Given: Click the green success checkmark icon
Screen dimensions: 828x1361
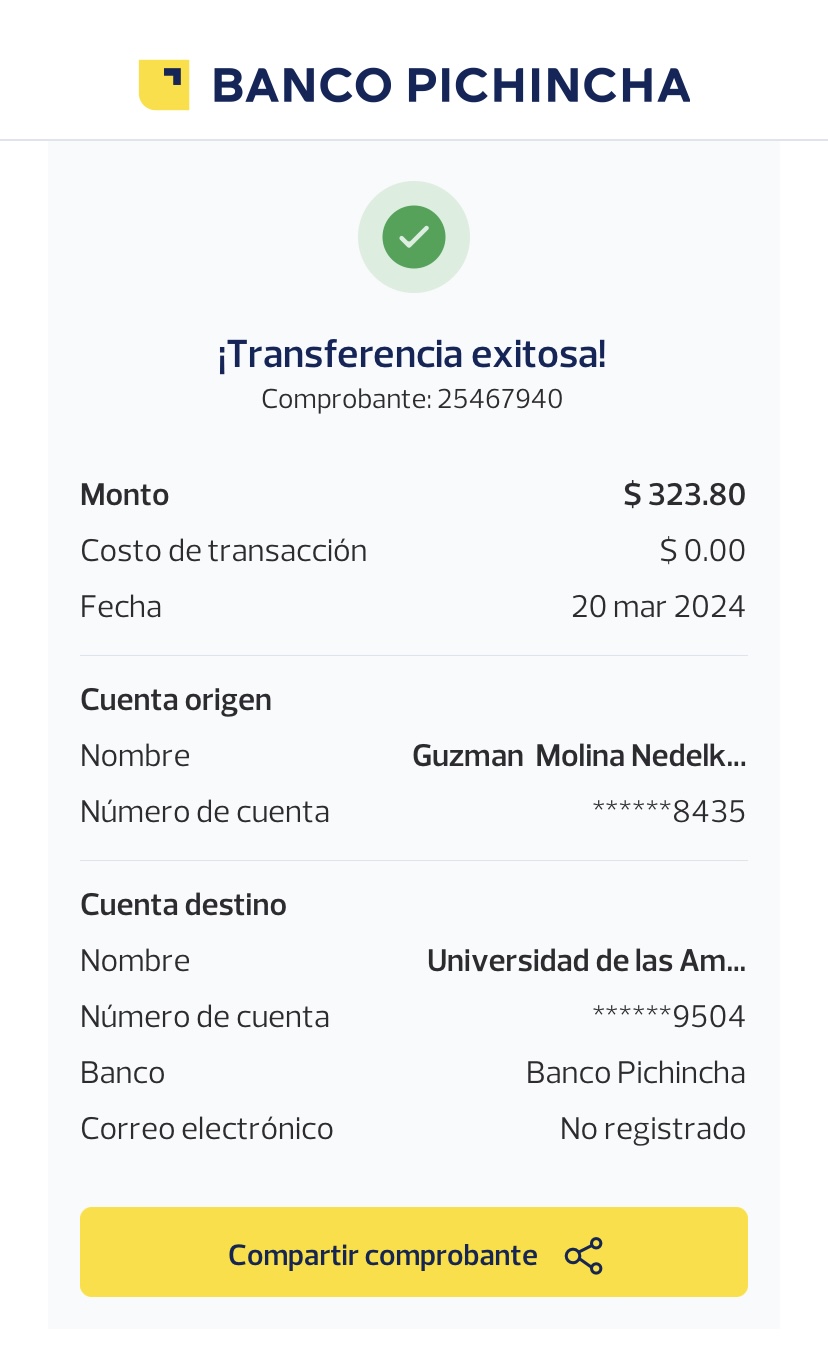Looking at the screenshot, I should click(414, 237).
